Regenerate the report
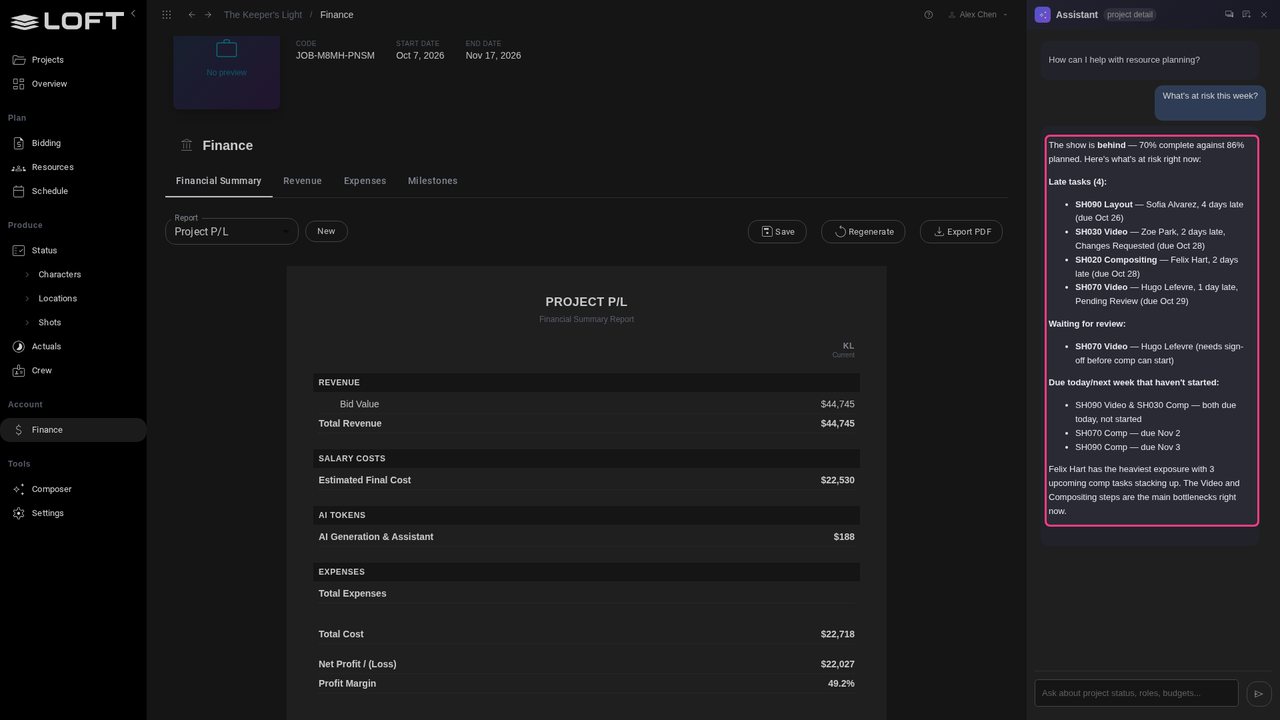This screenshot has height=720, width=1280. click(x=863, y=231)
